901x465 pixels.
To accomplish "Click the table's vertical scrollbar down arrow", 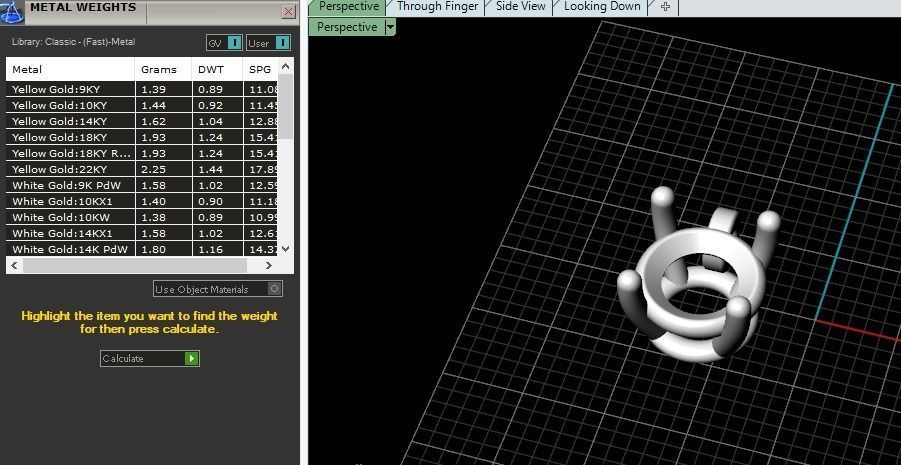I will 286,248.
